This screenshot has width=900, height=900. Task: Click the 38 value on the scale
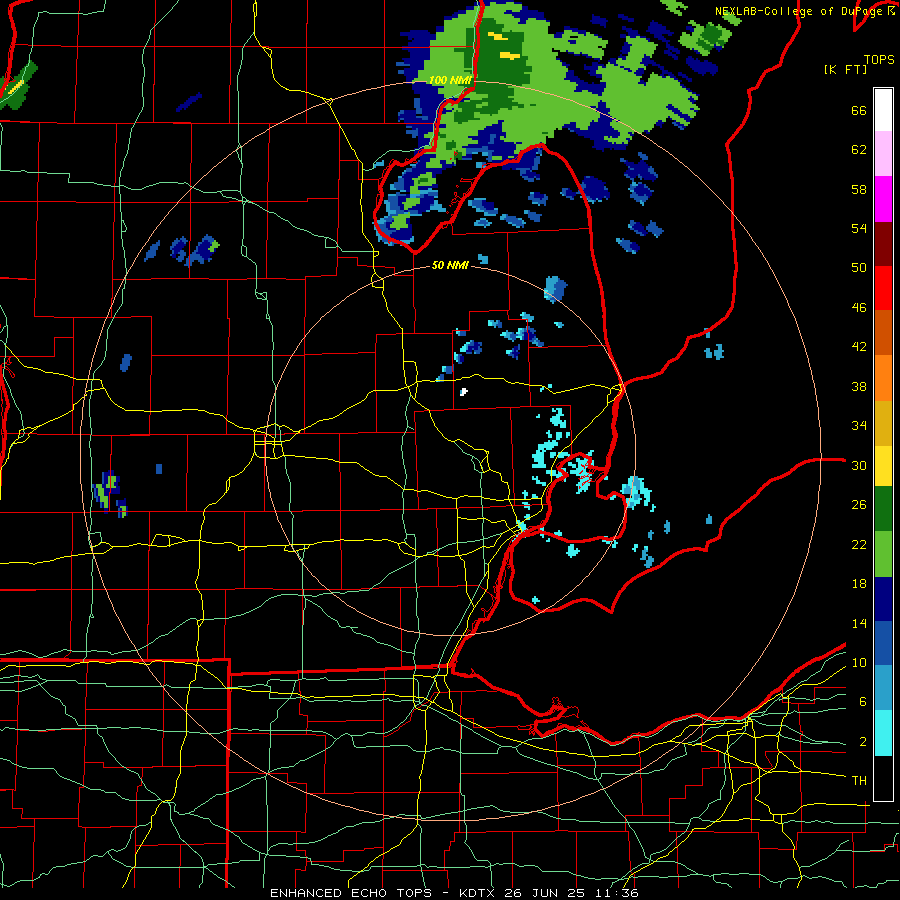point(859,386)
